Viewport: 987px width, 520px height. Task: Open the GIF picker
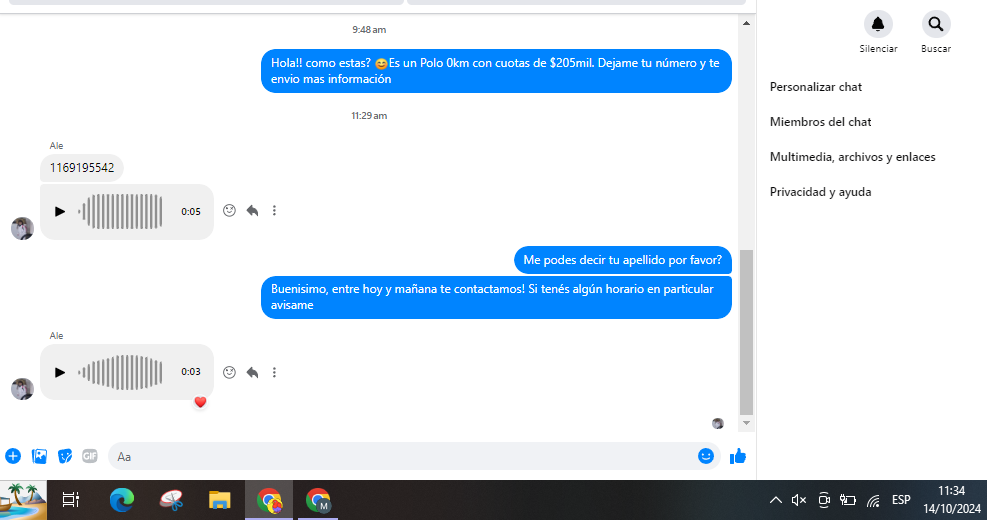pos(89,456)
